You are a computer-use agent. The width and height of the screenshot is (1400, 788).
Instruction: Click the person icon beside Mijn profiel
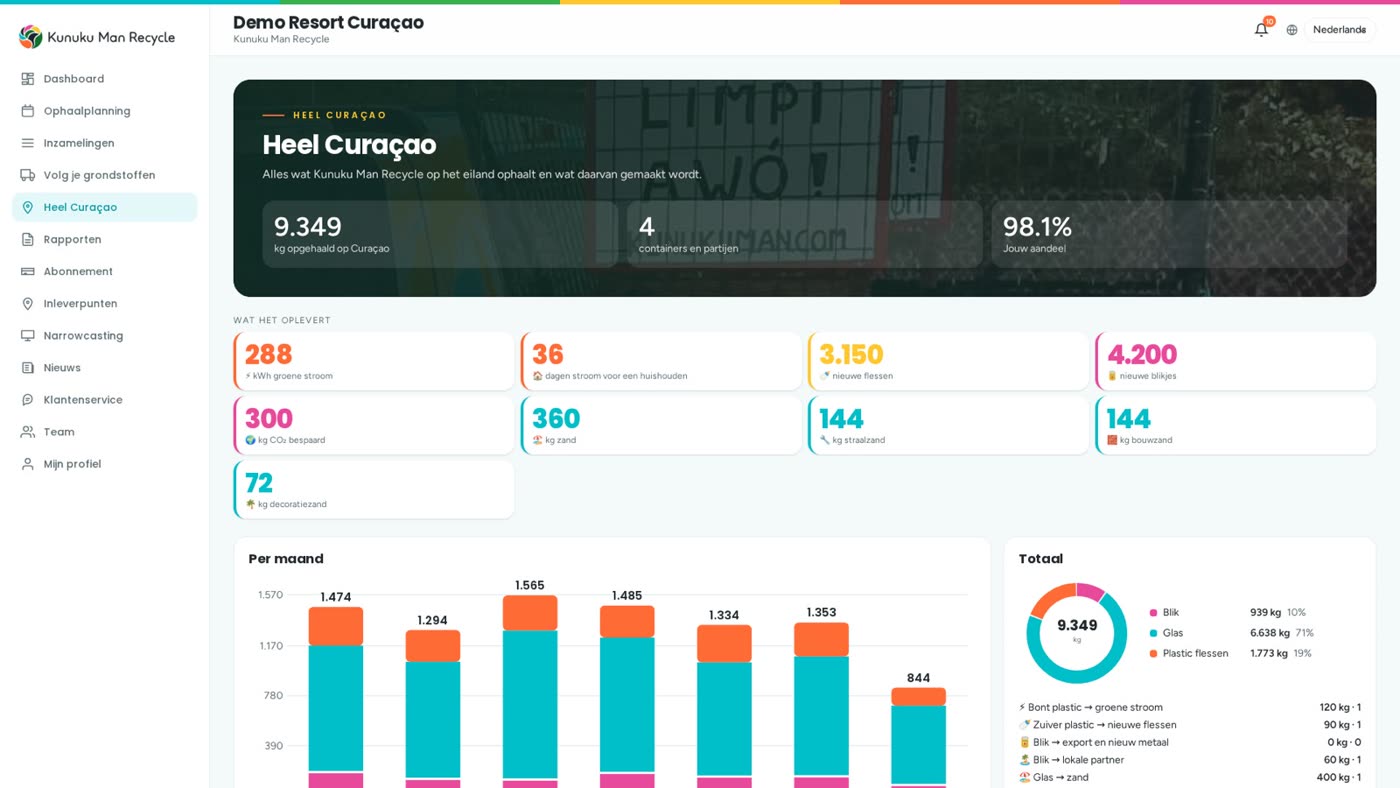(28, 463)
